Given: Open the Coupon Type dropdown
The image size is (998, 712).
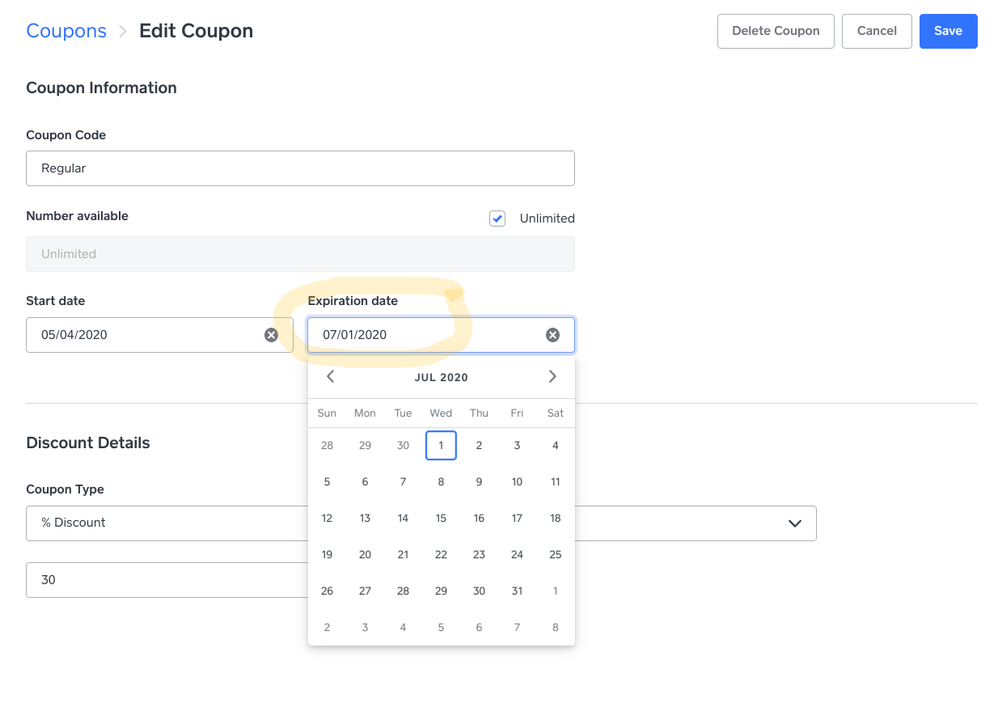Looking at the screenshot, I should 794,523.
